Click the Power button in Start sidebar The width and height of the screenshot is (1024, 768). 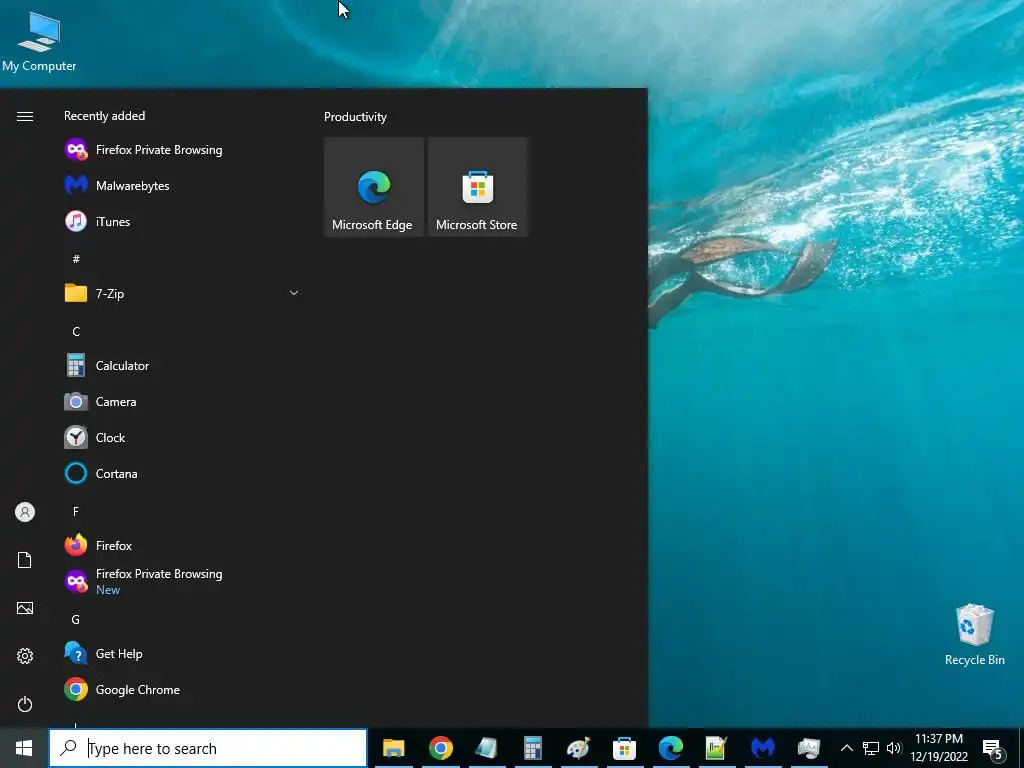(25, 704)
